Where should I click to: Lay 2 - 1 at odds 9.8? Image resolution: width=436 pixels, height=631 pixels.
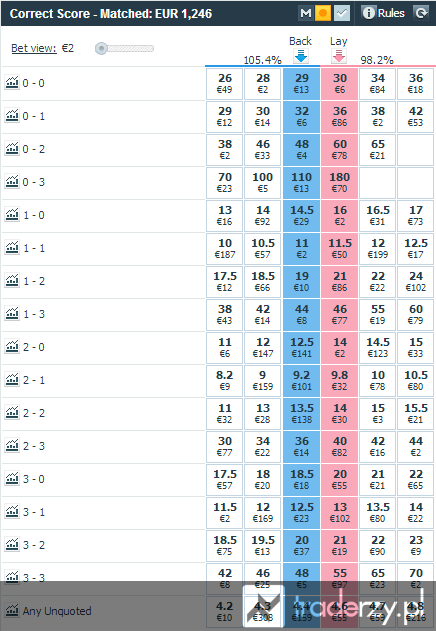[339, 380]
